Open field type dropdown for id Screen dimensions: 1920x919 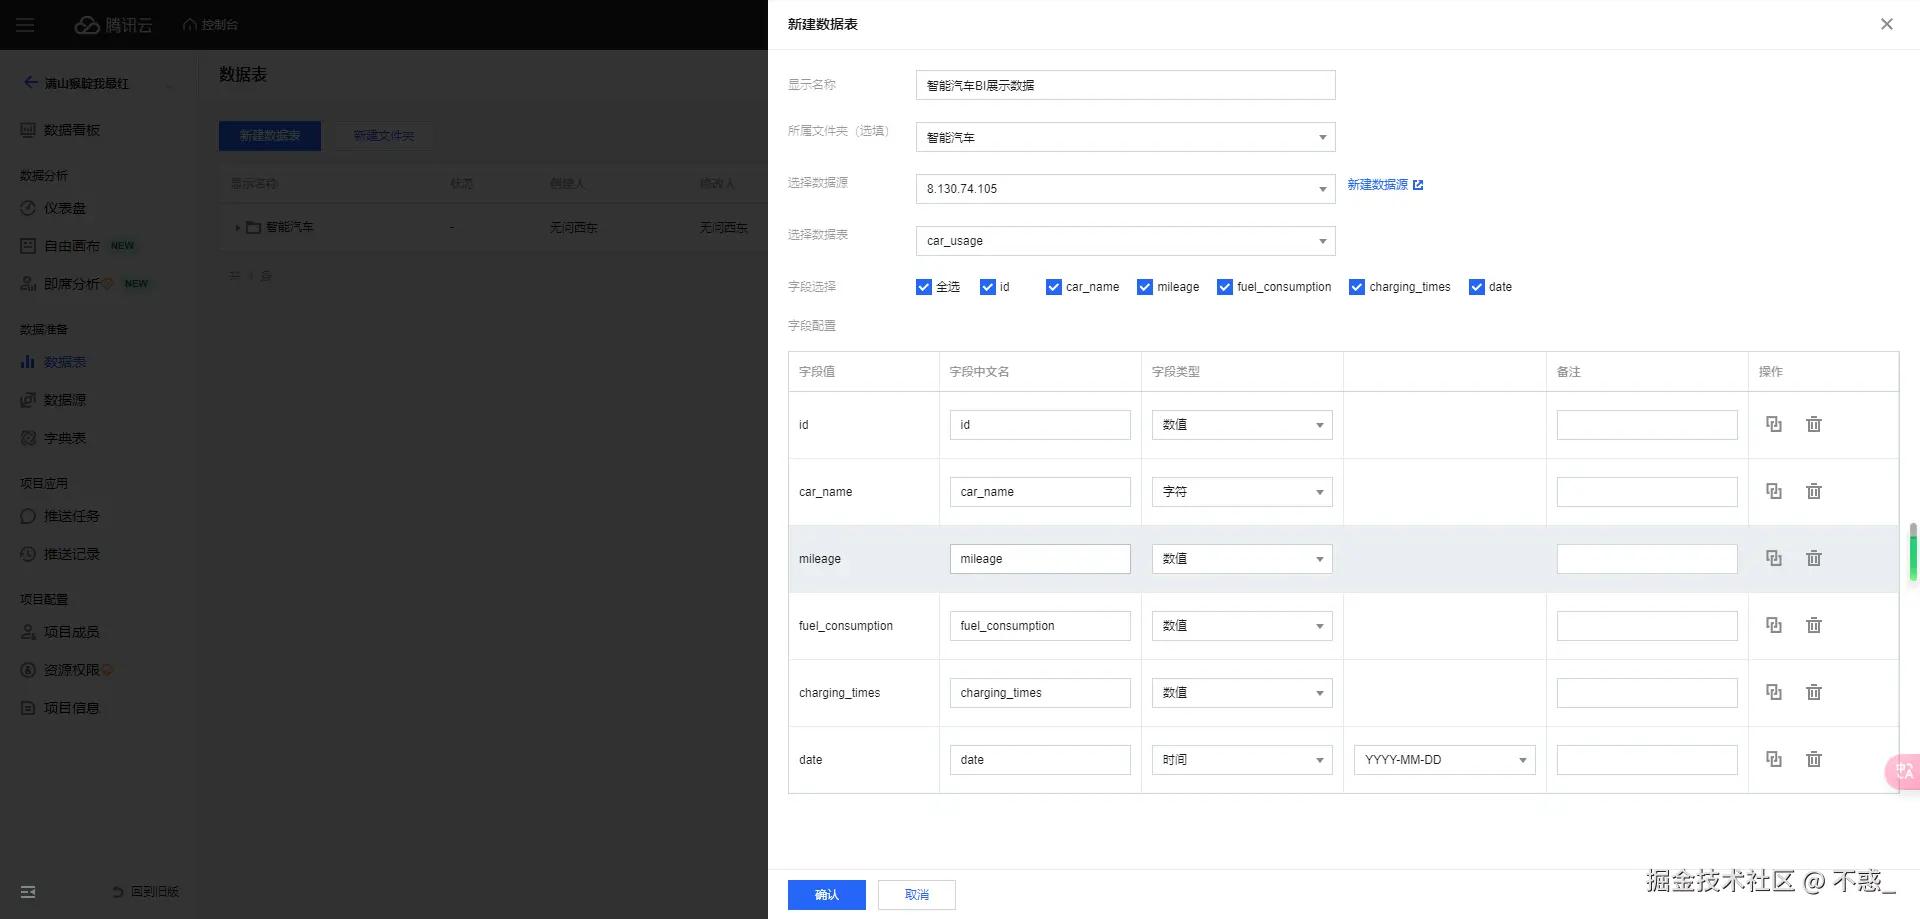1242,425
